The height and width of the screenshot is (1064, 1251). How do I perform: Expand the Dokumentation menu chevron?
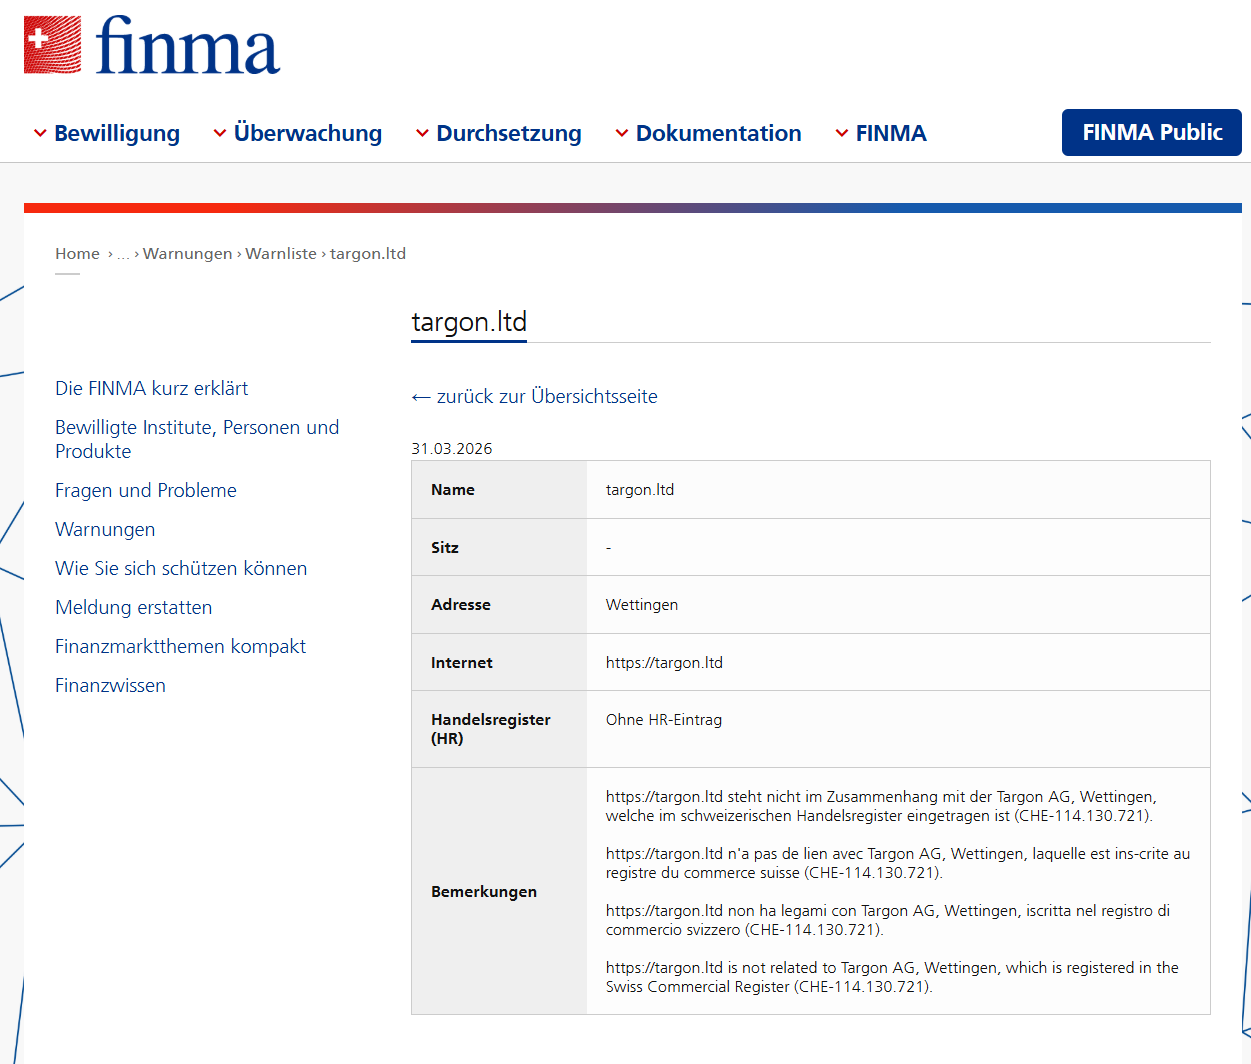(x=622, y=133)
